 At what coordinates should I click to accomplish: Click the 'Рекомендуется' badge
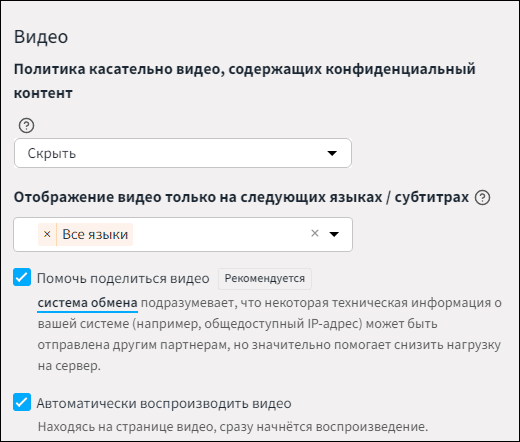[x=265, y=279]
